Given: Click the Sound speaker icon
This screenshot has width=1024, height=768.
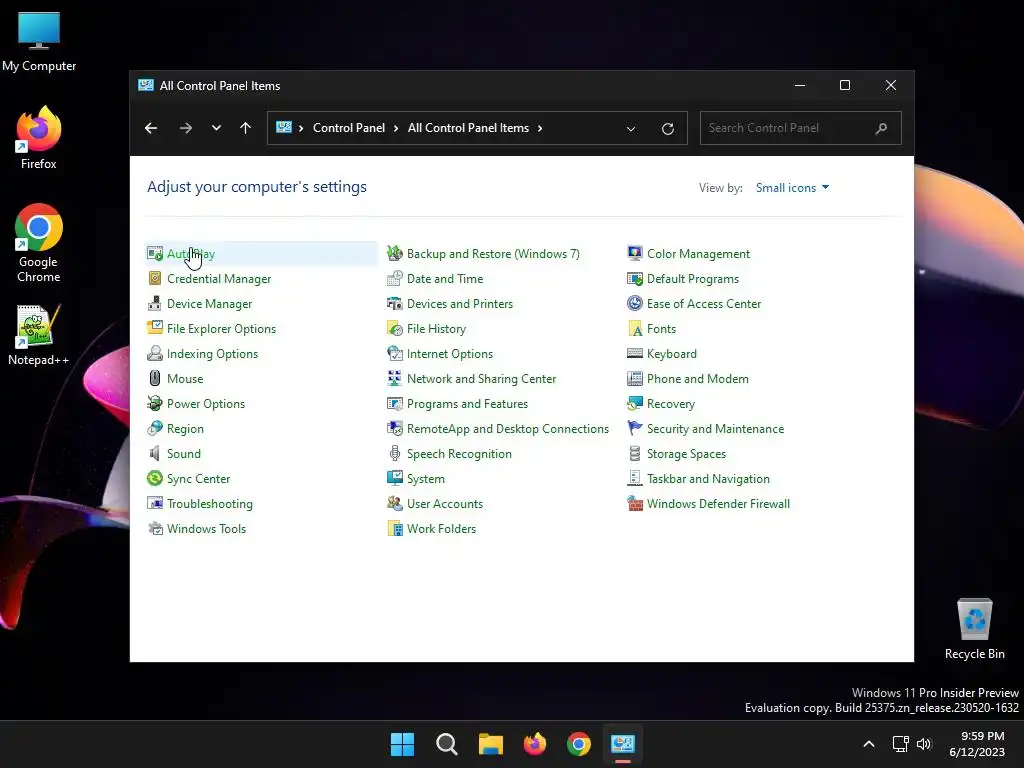Looking at the screenshot, I should [x=155, y=453].
